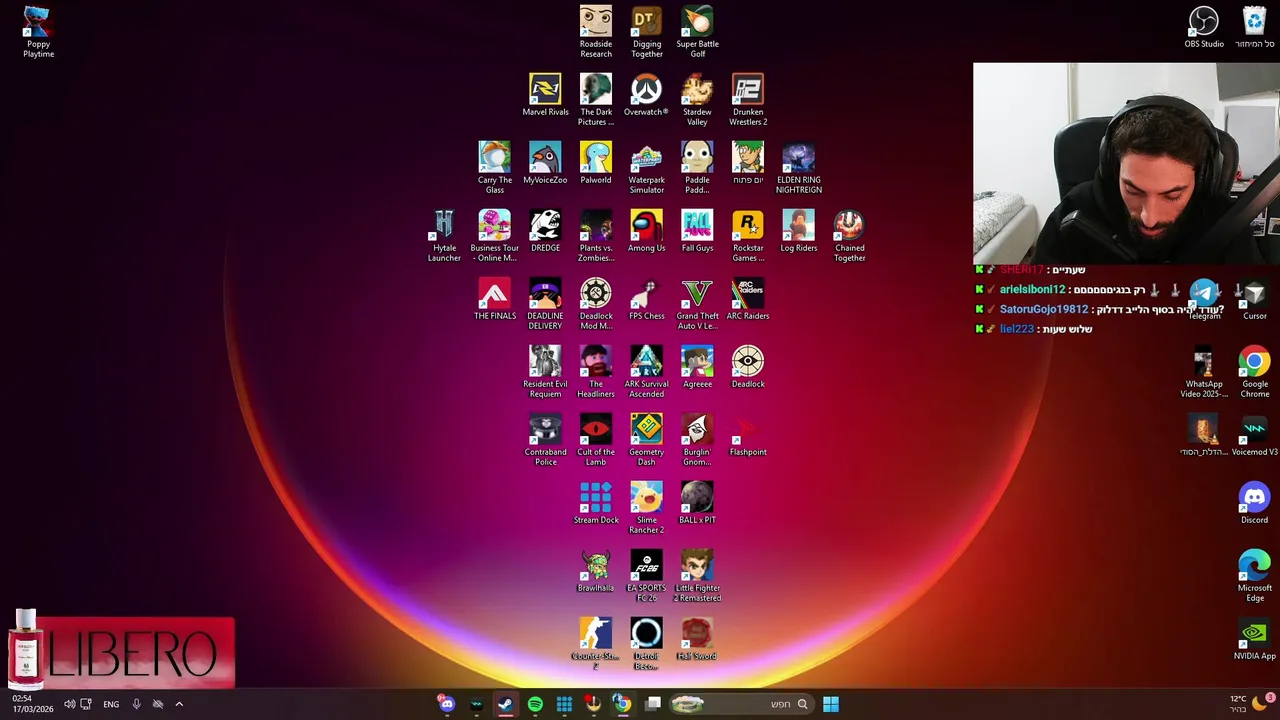Viewport: 1280px width, 720px height.
Task: Click the Windows Start button
Action: pos(830,704)
